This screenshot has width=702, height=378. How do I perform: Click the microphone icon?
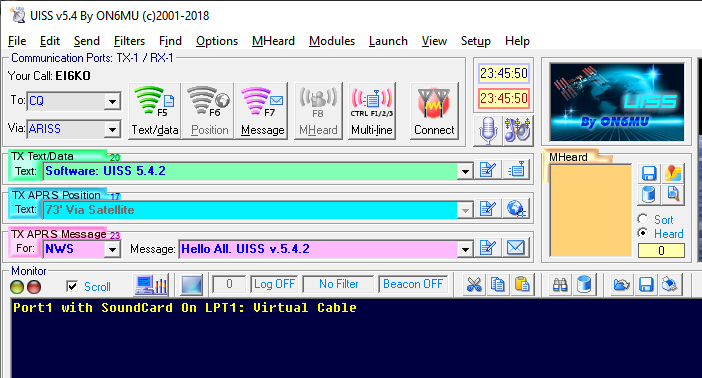click(488, 131)
